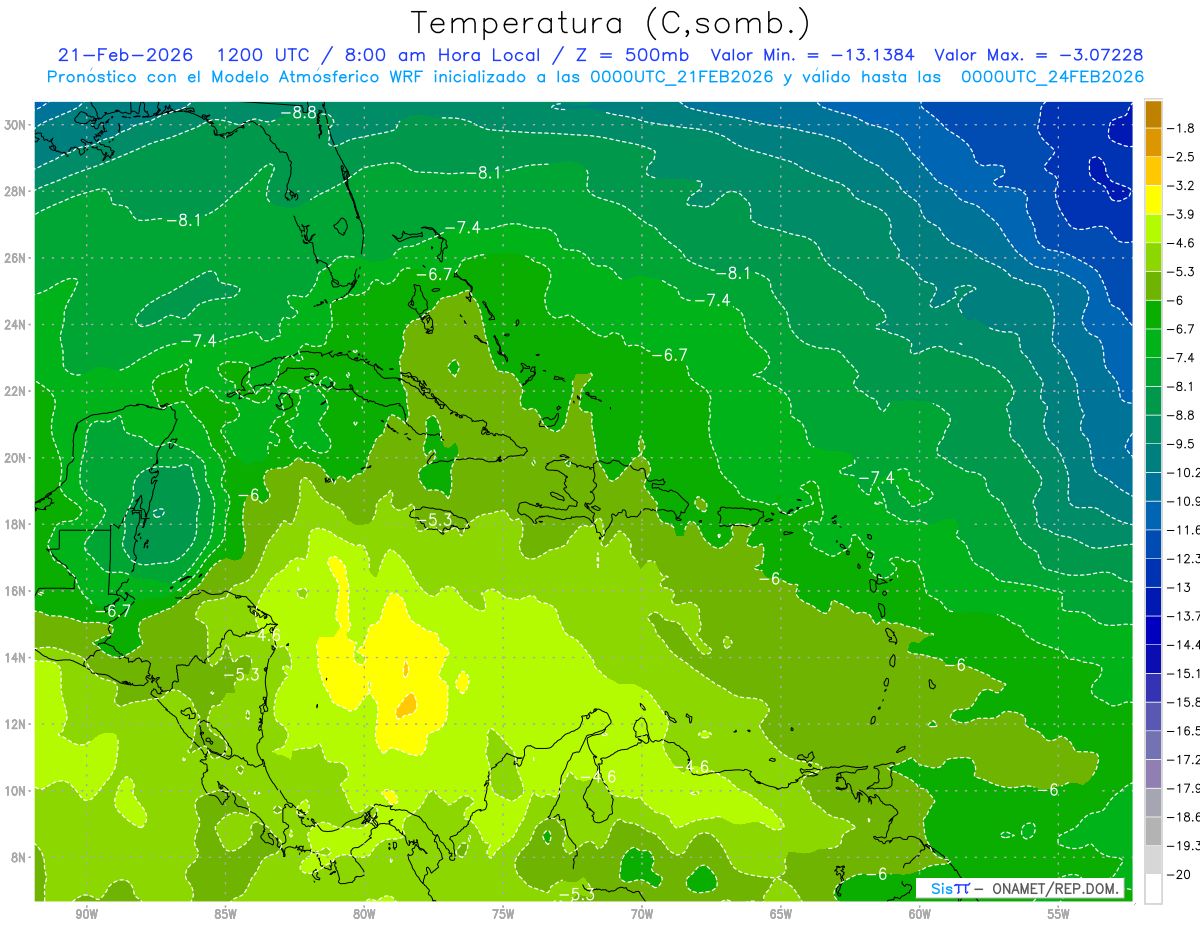The height and width of the screenshot is (927, 1200).
Task: Click the '8N' latitude label
Action: [18, 857]
